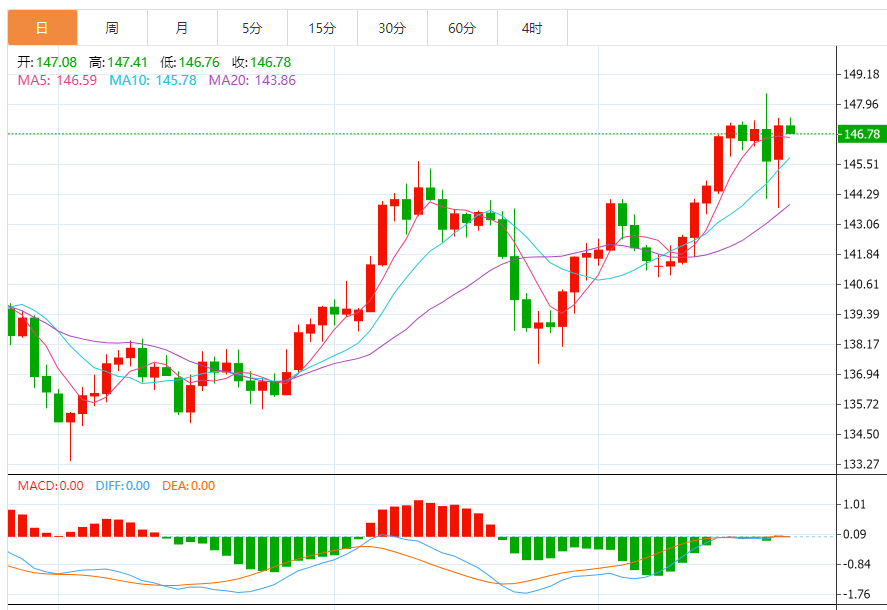Click the latest green candlestick at far right
This screenshot has width=887, height=610.
(790, 130)
